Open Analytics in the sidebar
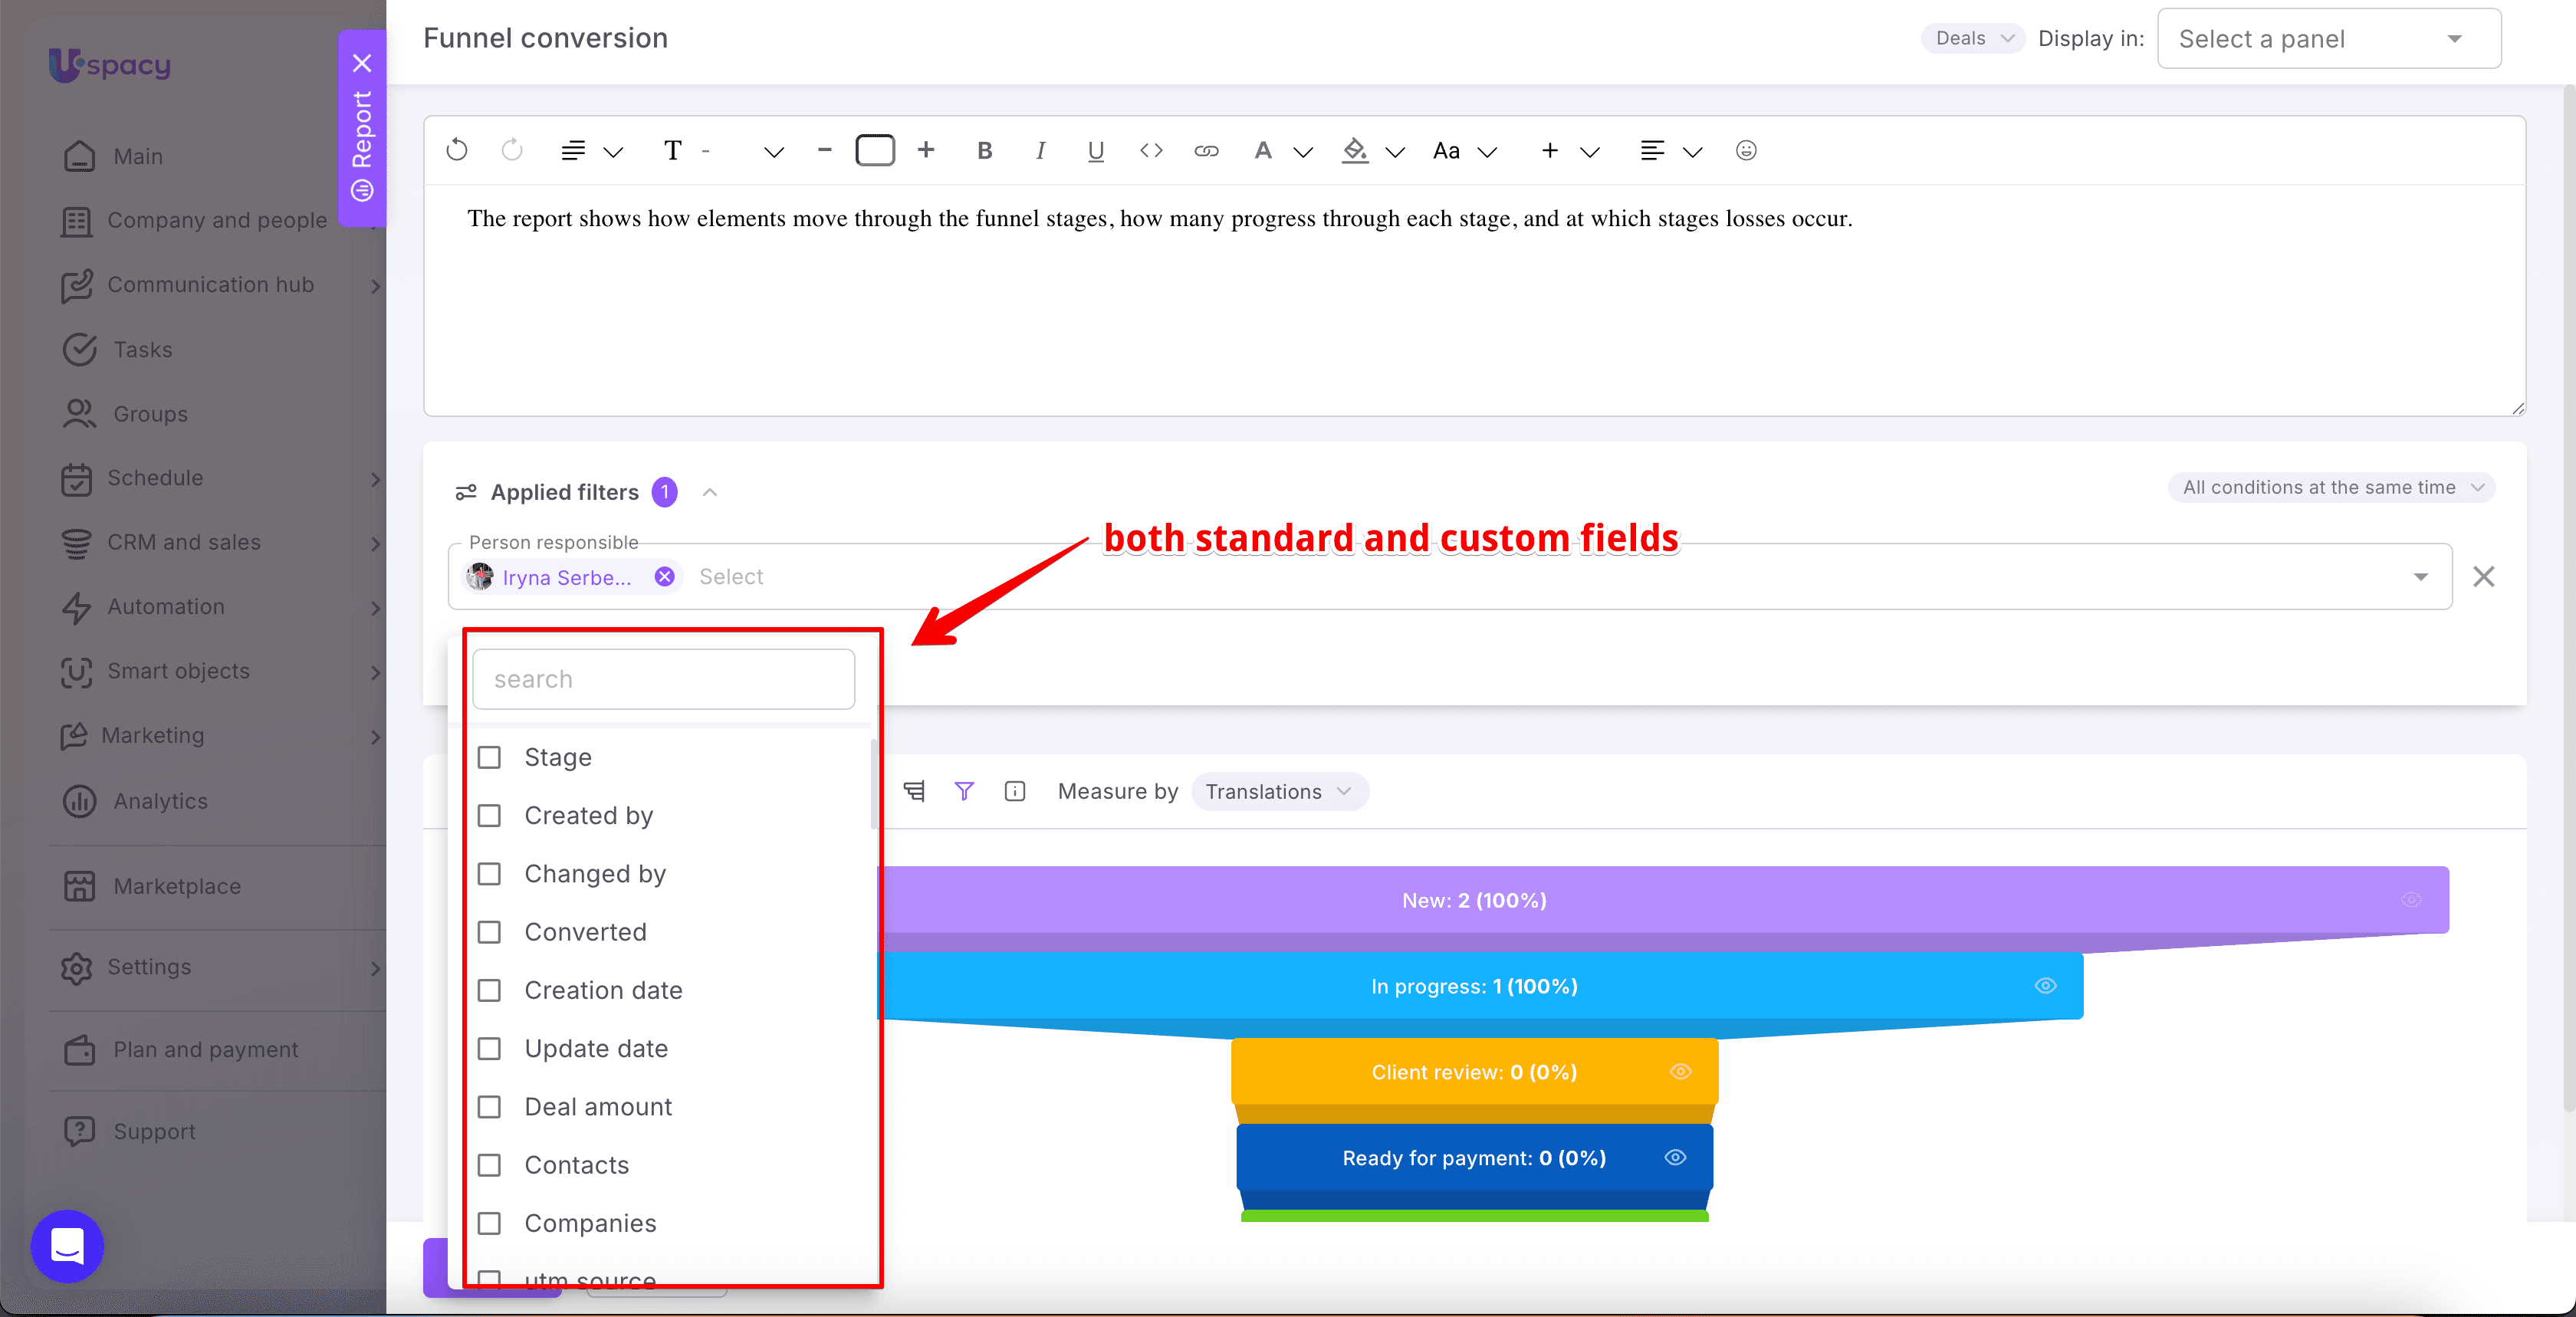Viewport: 2576px width, 1317px height. 160,801
